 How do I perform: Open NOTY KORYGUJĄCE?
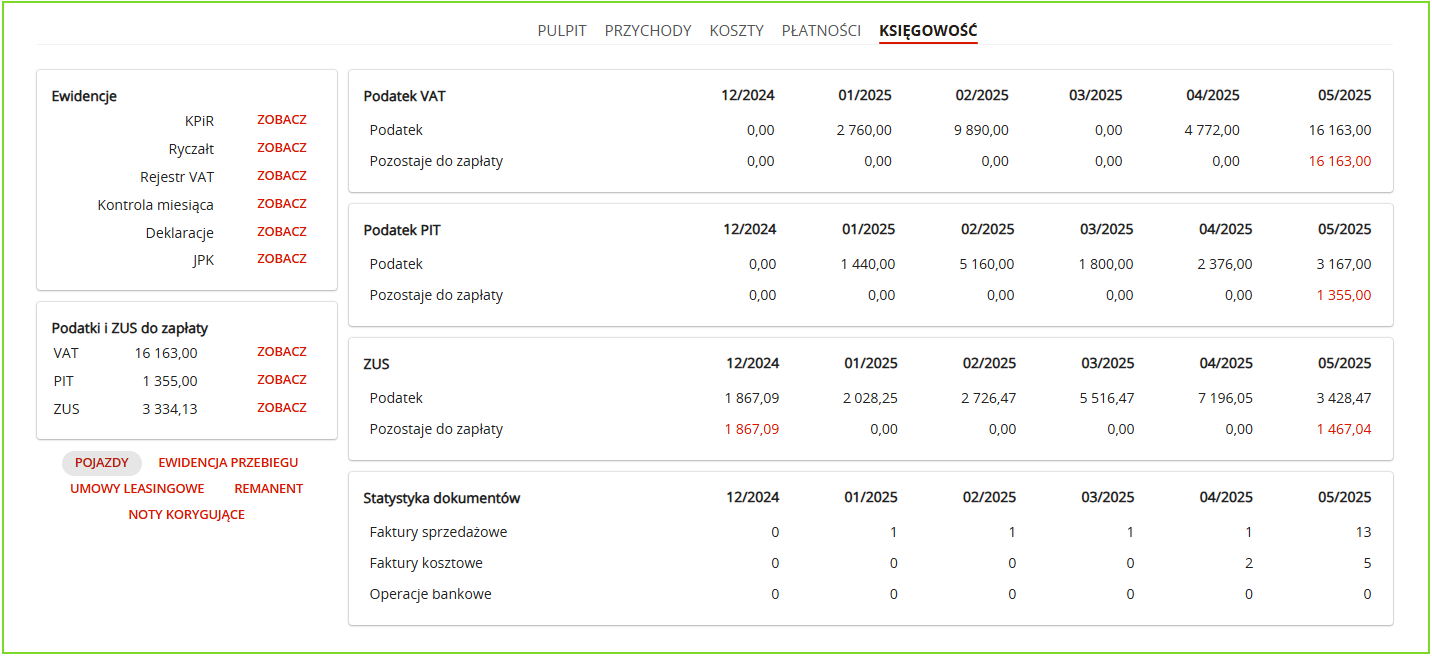[186, 515]
